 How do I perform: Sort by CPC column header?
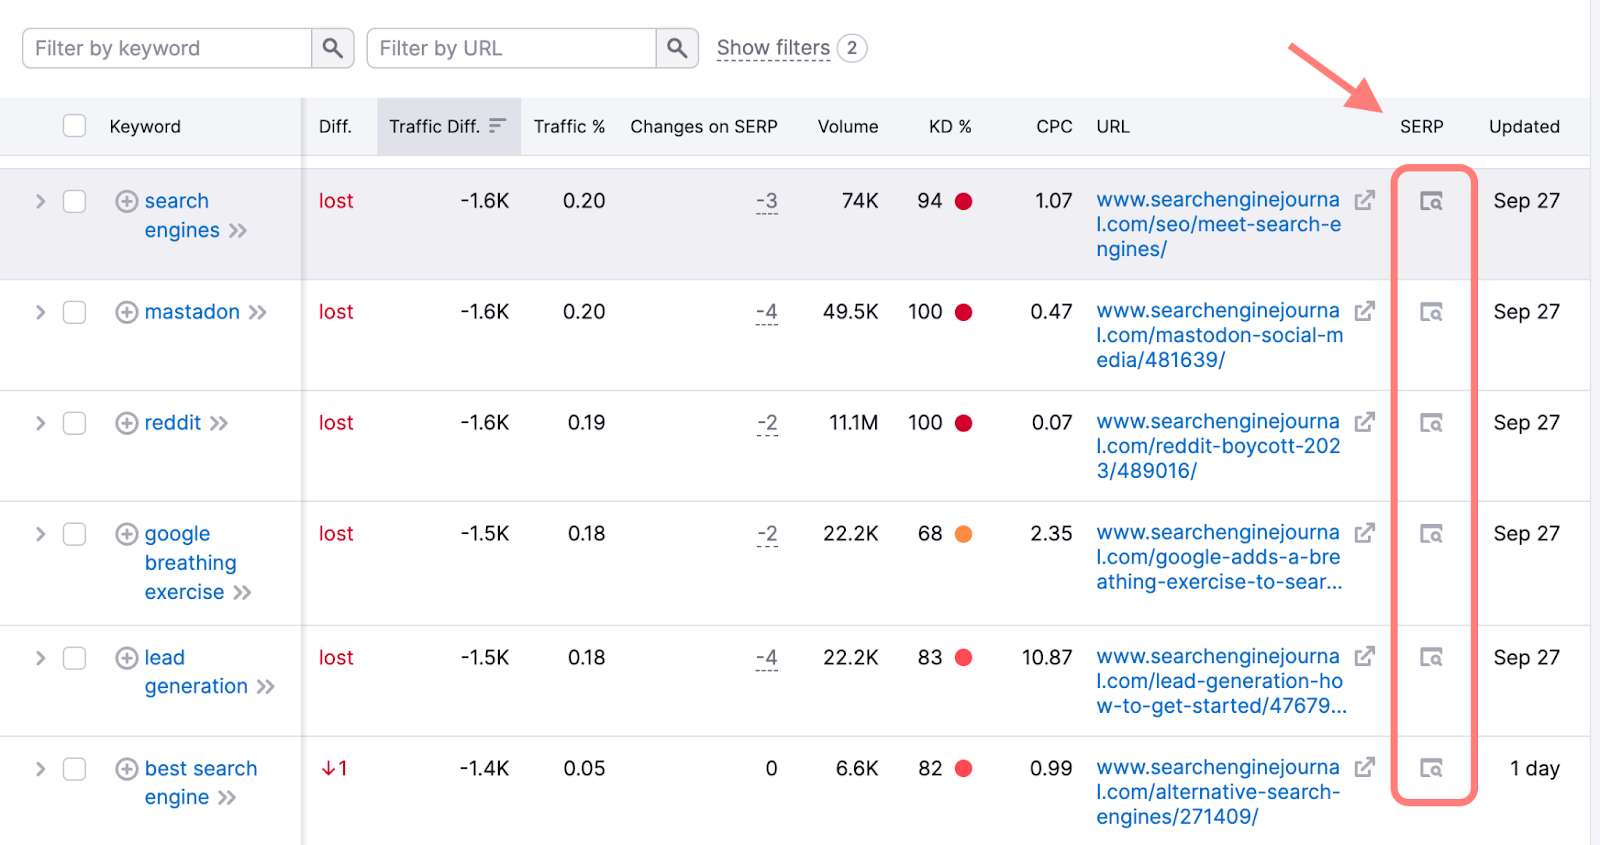coord(1054,127)
